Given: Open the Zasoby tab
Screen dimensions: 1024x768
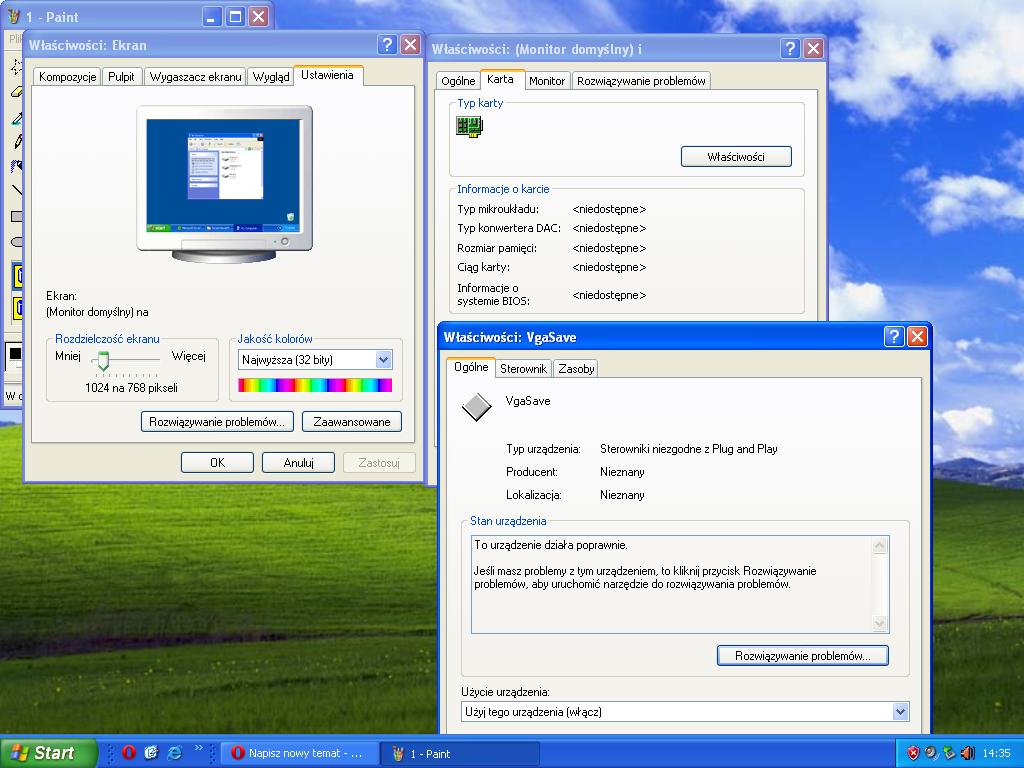Looking at the screenshot, I should [x=576, y=369].
